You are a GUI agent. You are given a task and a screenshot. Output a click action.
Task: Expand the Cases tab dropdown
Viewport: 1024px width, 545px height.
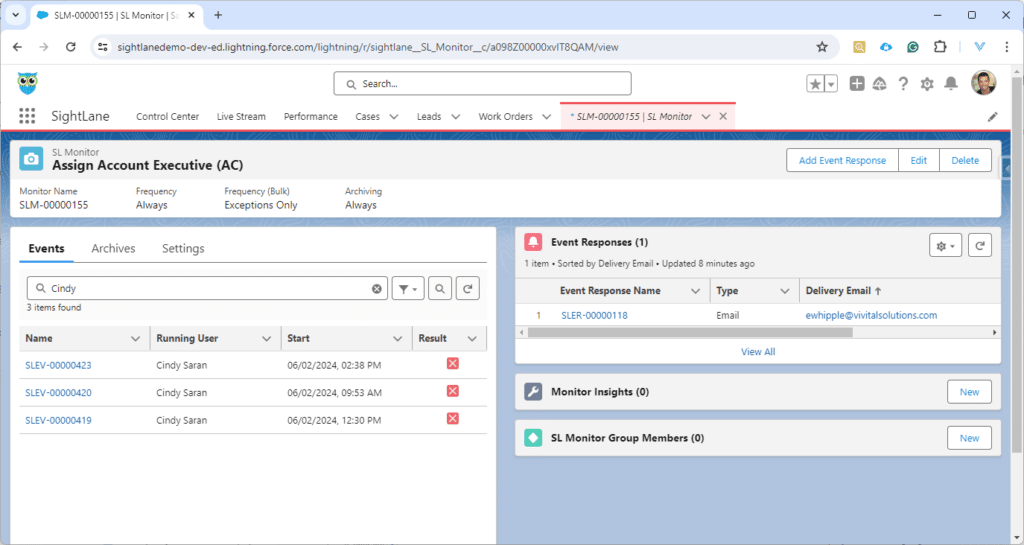click(394, 117)
